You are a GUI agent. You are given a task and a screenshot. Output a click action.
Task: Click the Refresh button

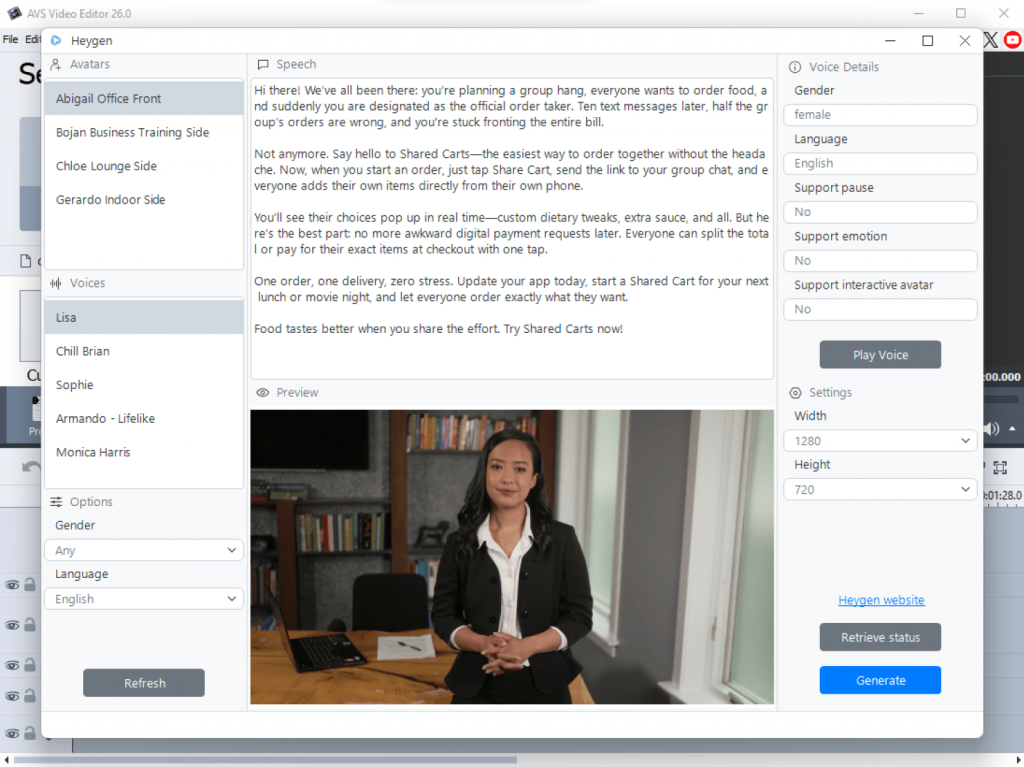pos(144,683)
